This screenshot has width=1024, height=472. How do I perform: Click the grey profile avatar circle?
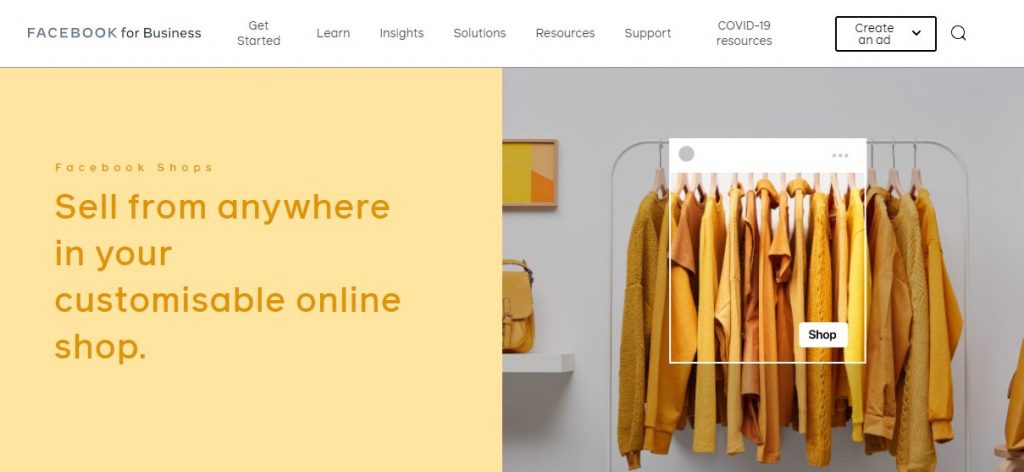[686, 154]
